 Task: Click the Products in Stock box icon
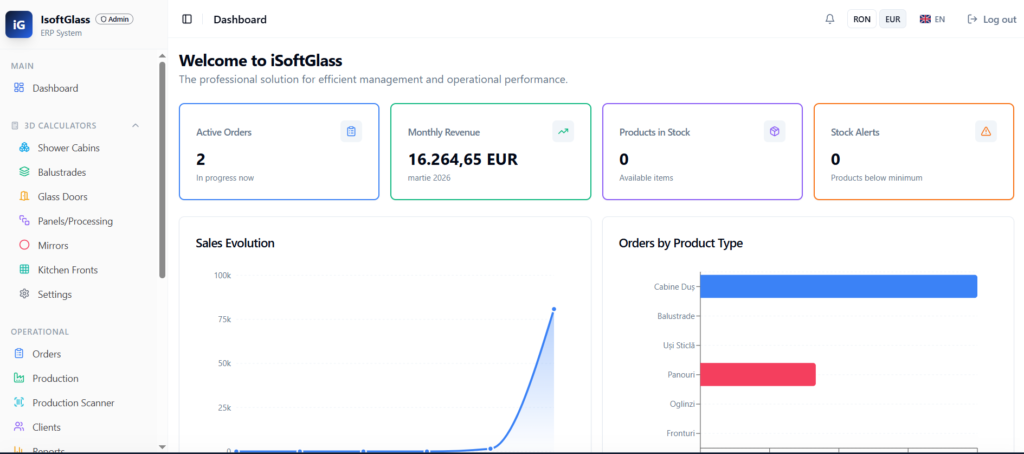774,131
